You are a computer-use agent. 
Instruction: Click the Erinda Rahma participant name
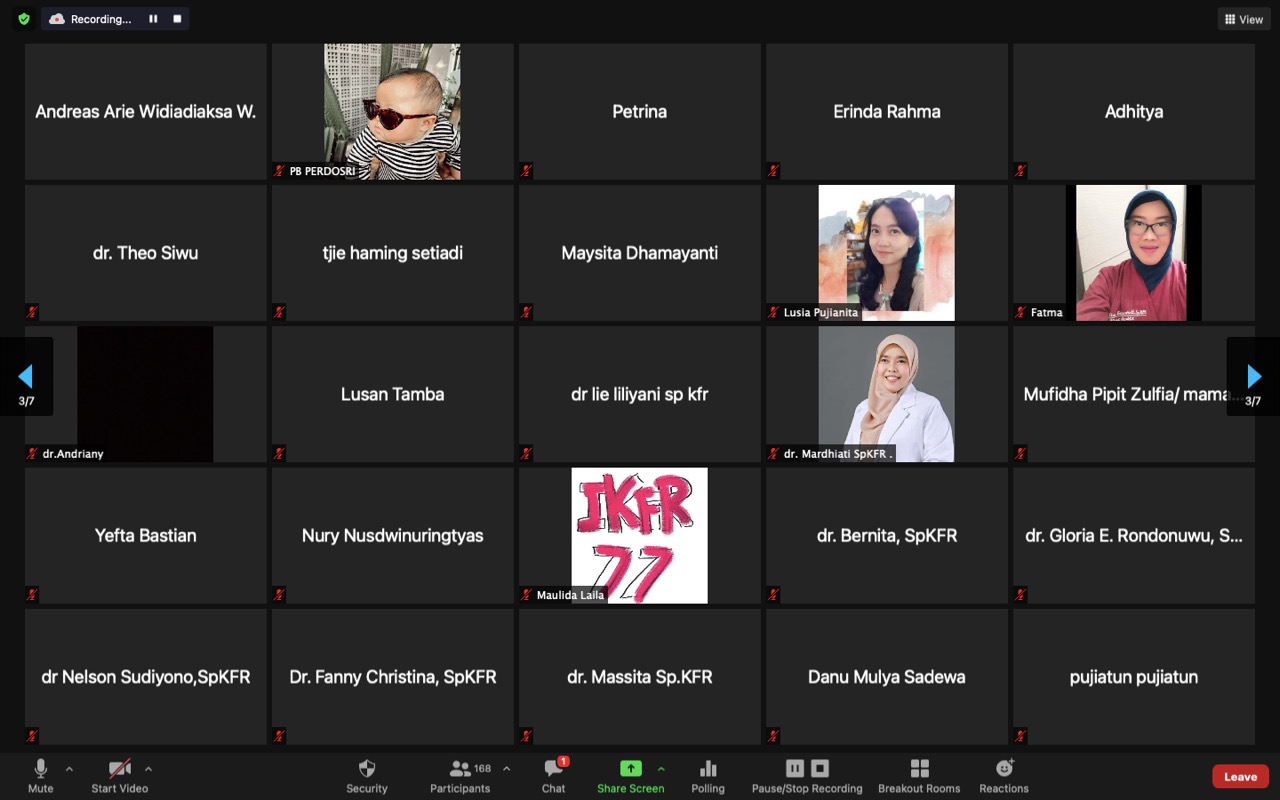(x=887, y=112)
